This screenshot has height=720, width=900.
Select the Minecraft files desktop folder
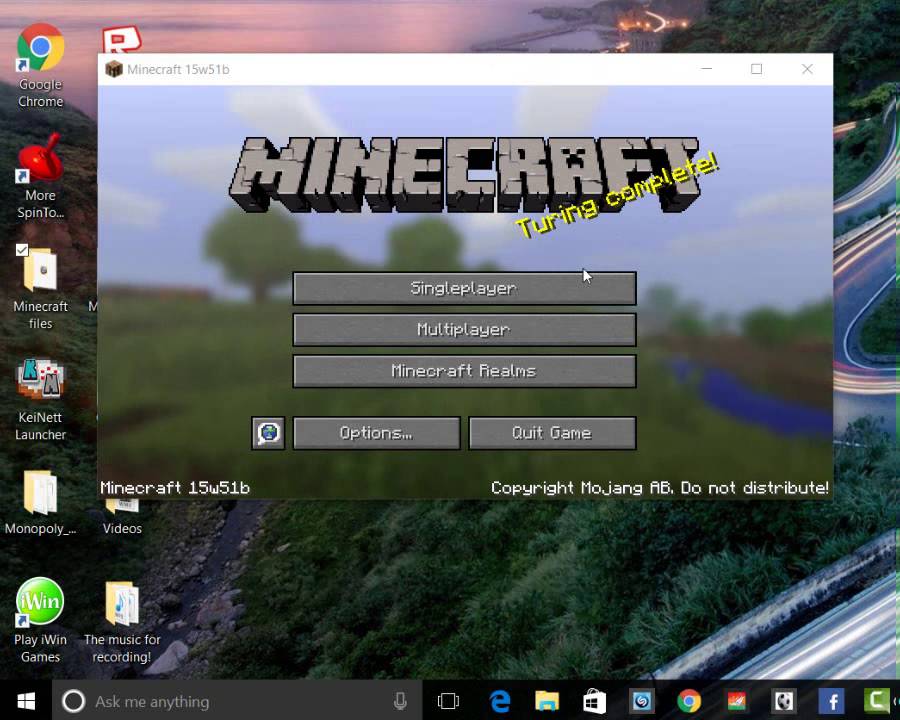40,287
